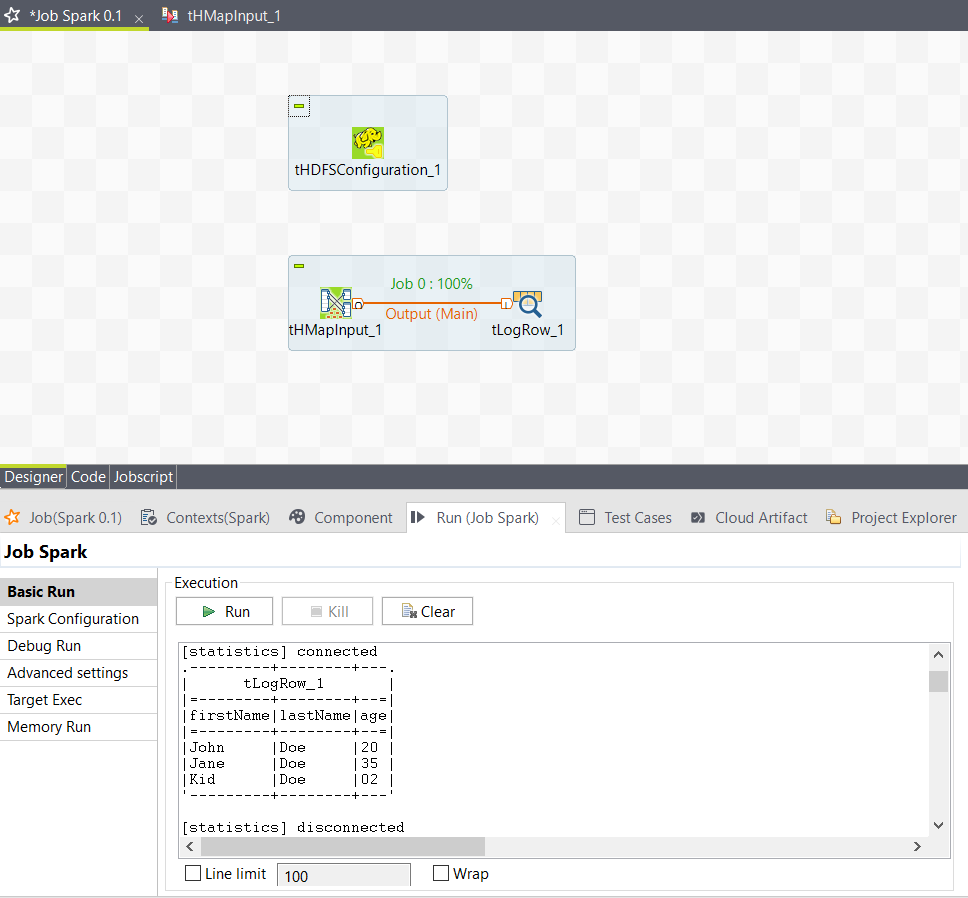Open the Designer view tab
Viewport: 968px width, 898px height.
[x=33, y=477]
